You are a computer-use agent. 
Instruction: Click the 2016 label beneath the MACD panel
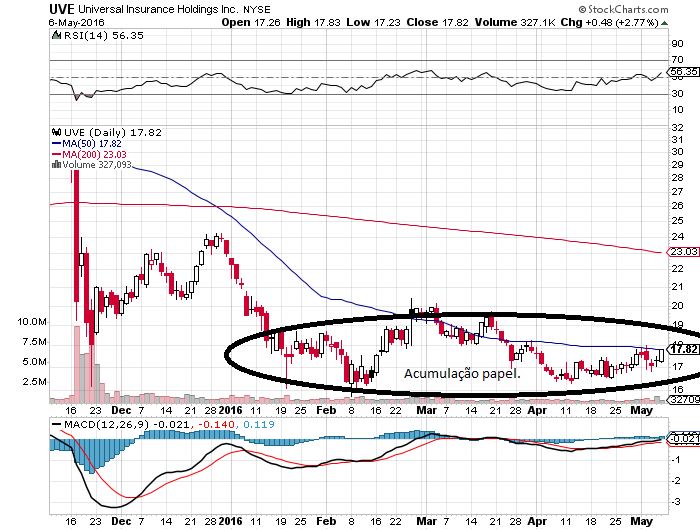click(x=230, y=521)
